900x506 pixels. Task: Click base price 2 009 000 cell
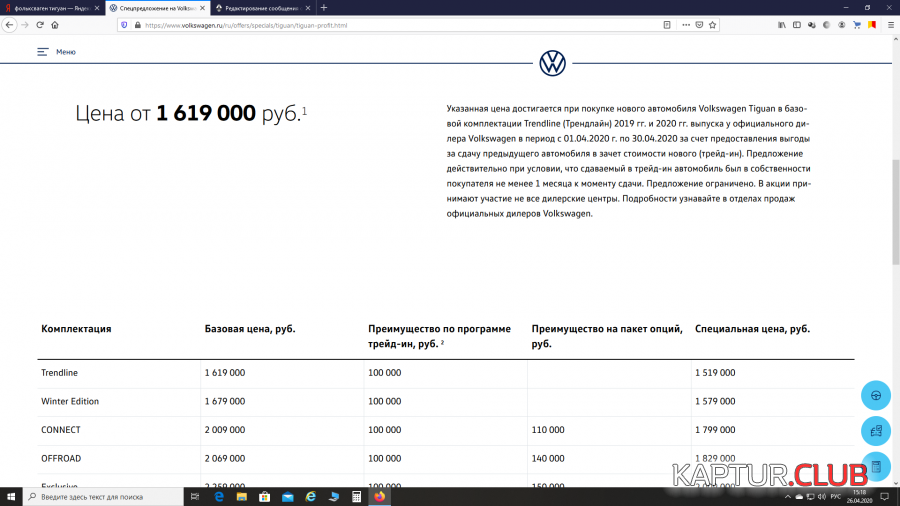pyautogui.click(x=224, y=430)
